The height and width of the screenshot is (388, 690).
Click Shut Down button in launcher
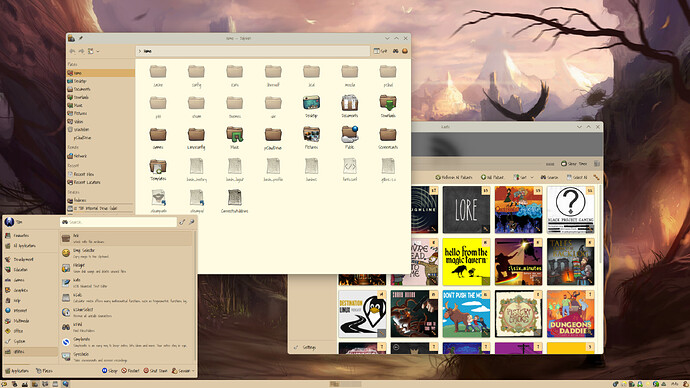click(155, 371)
